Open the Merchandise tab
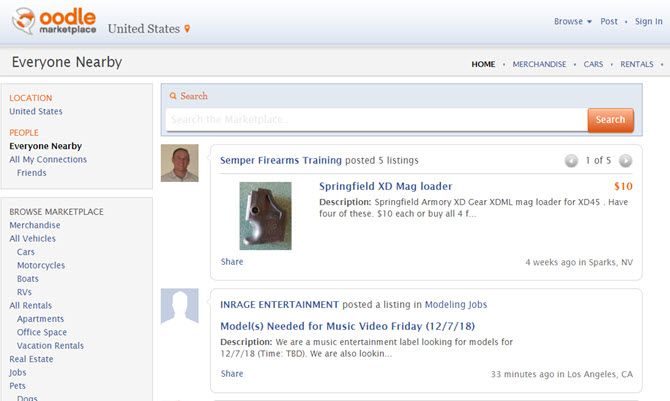 [x=540, y=64]
